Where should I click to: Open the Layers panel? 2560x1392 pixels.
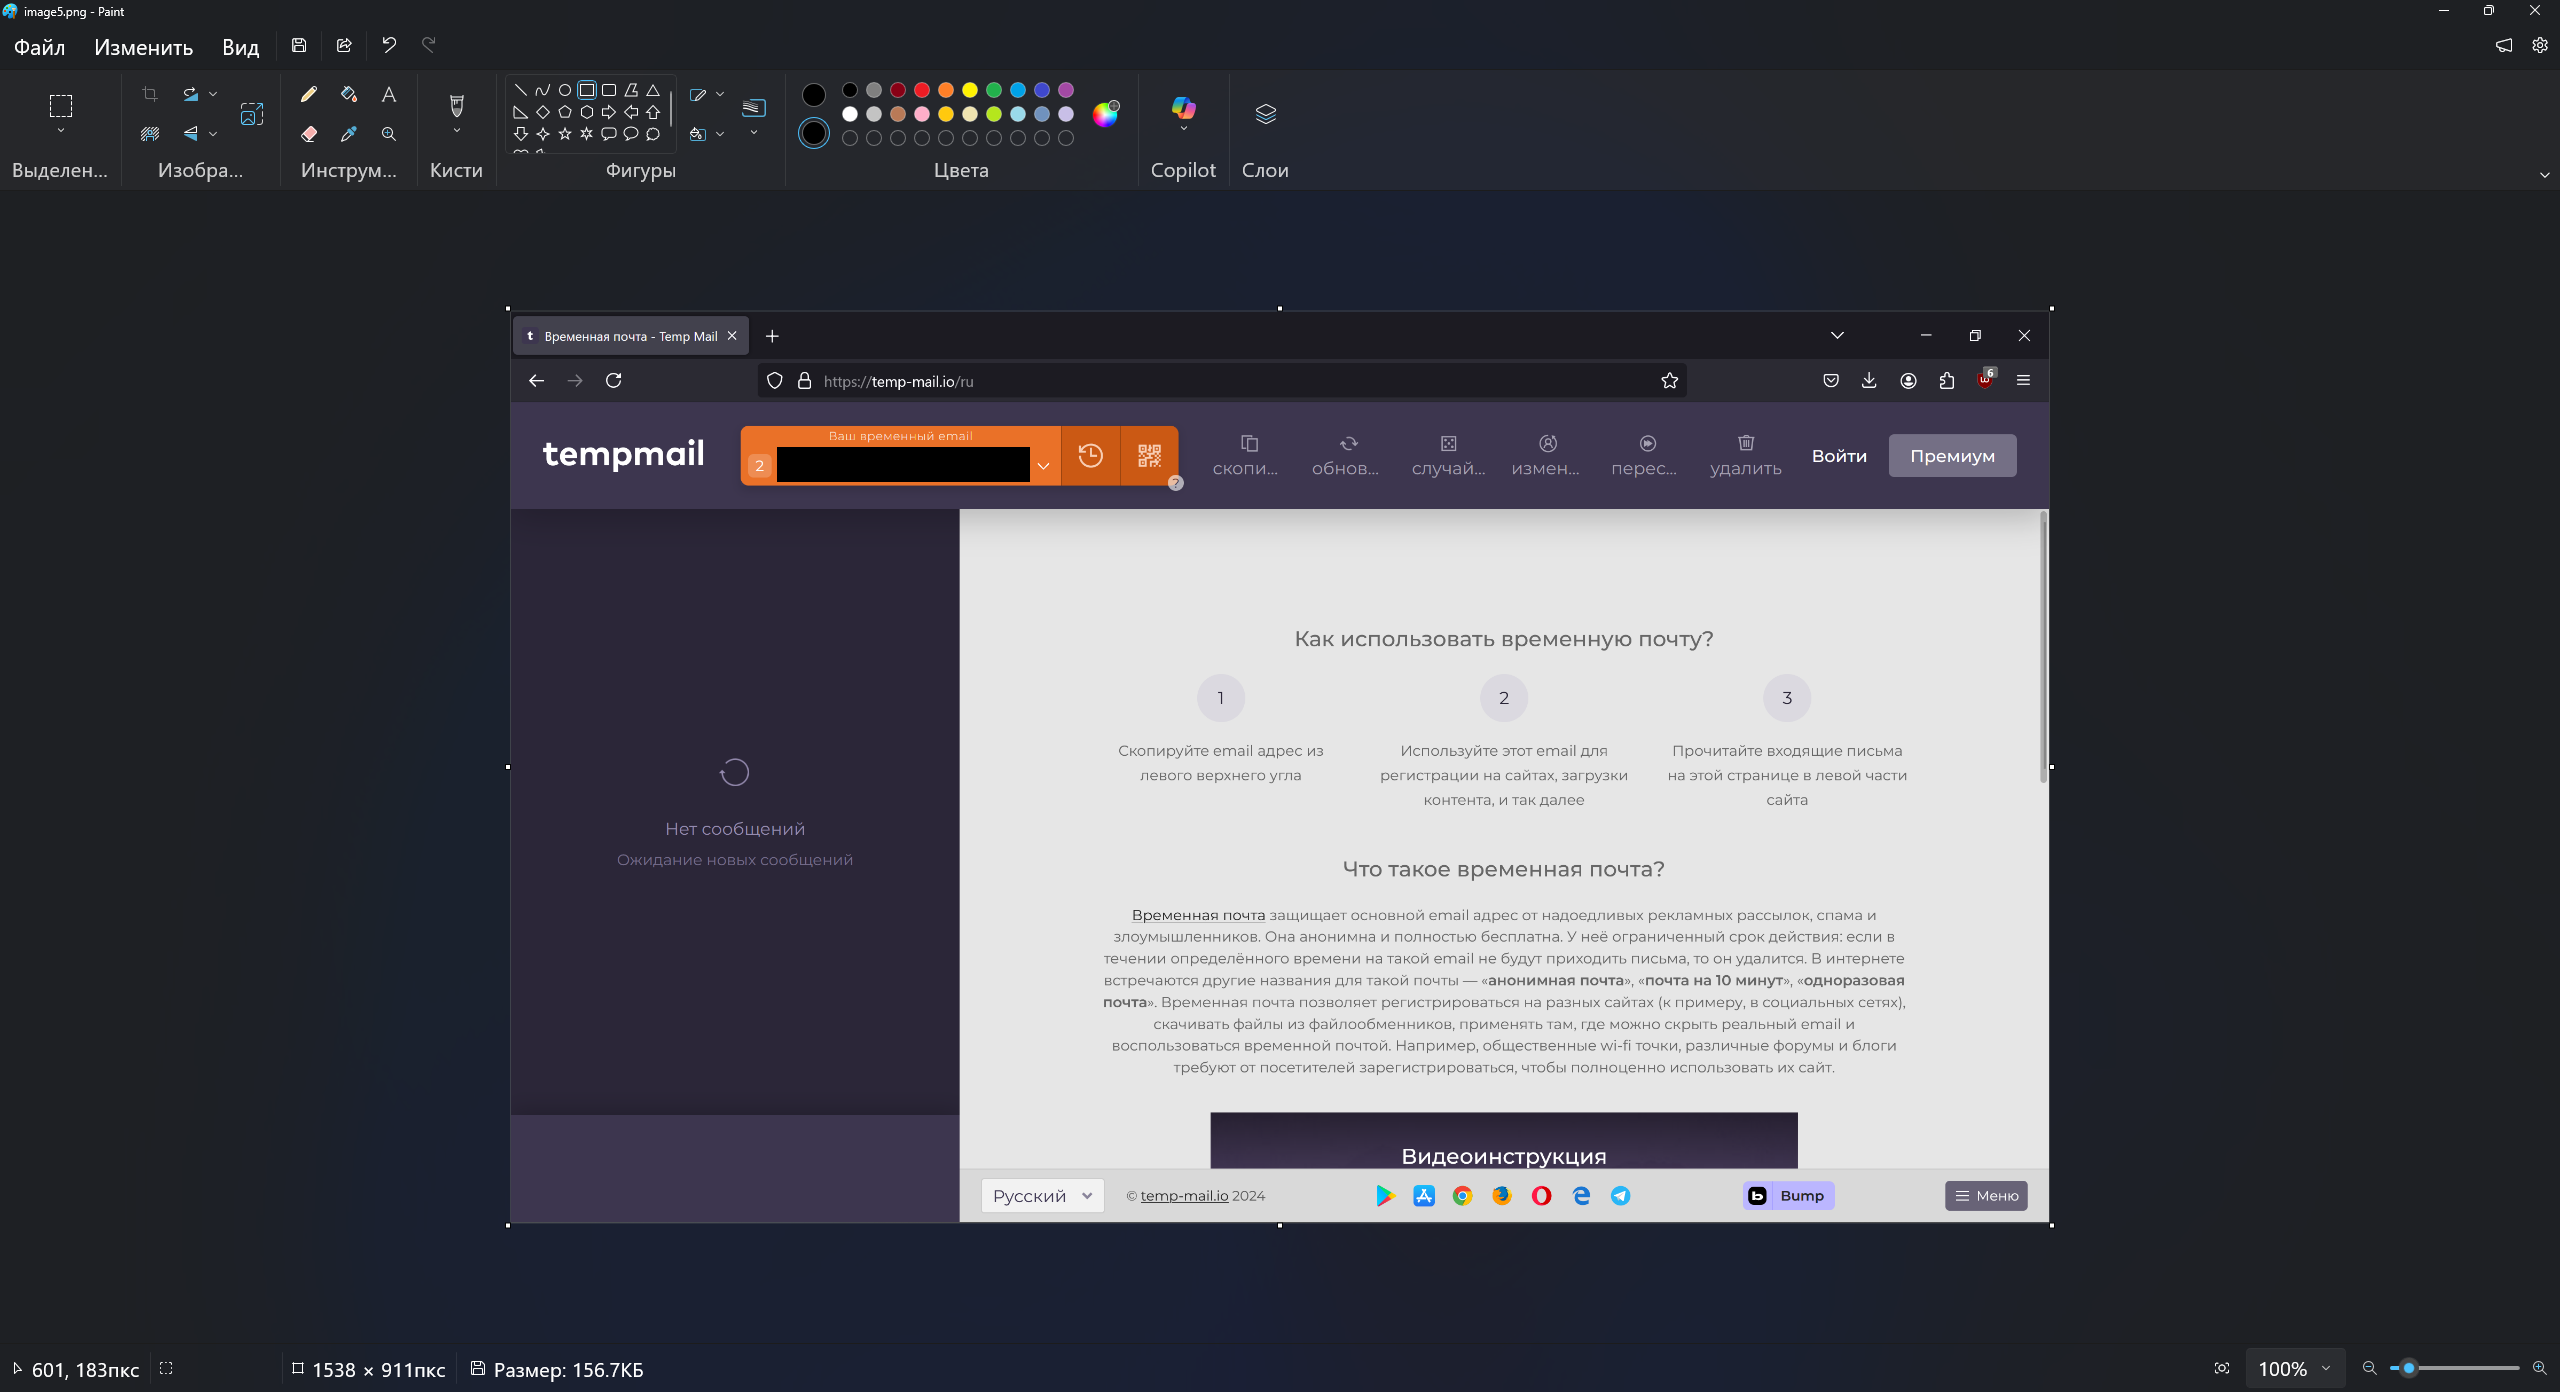coord(1265,114)
